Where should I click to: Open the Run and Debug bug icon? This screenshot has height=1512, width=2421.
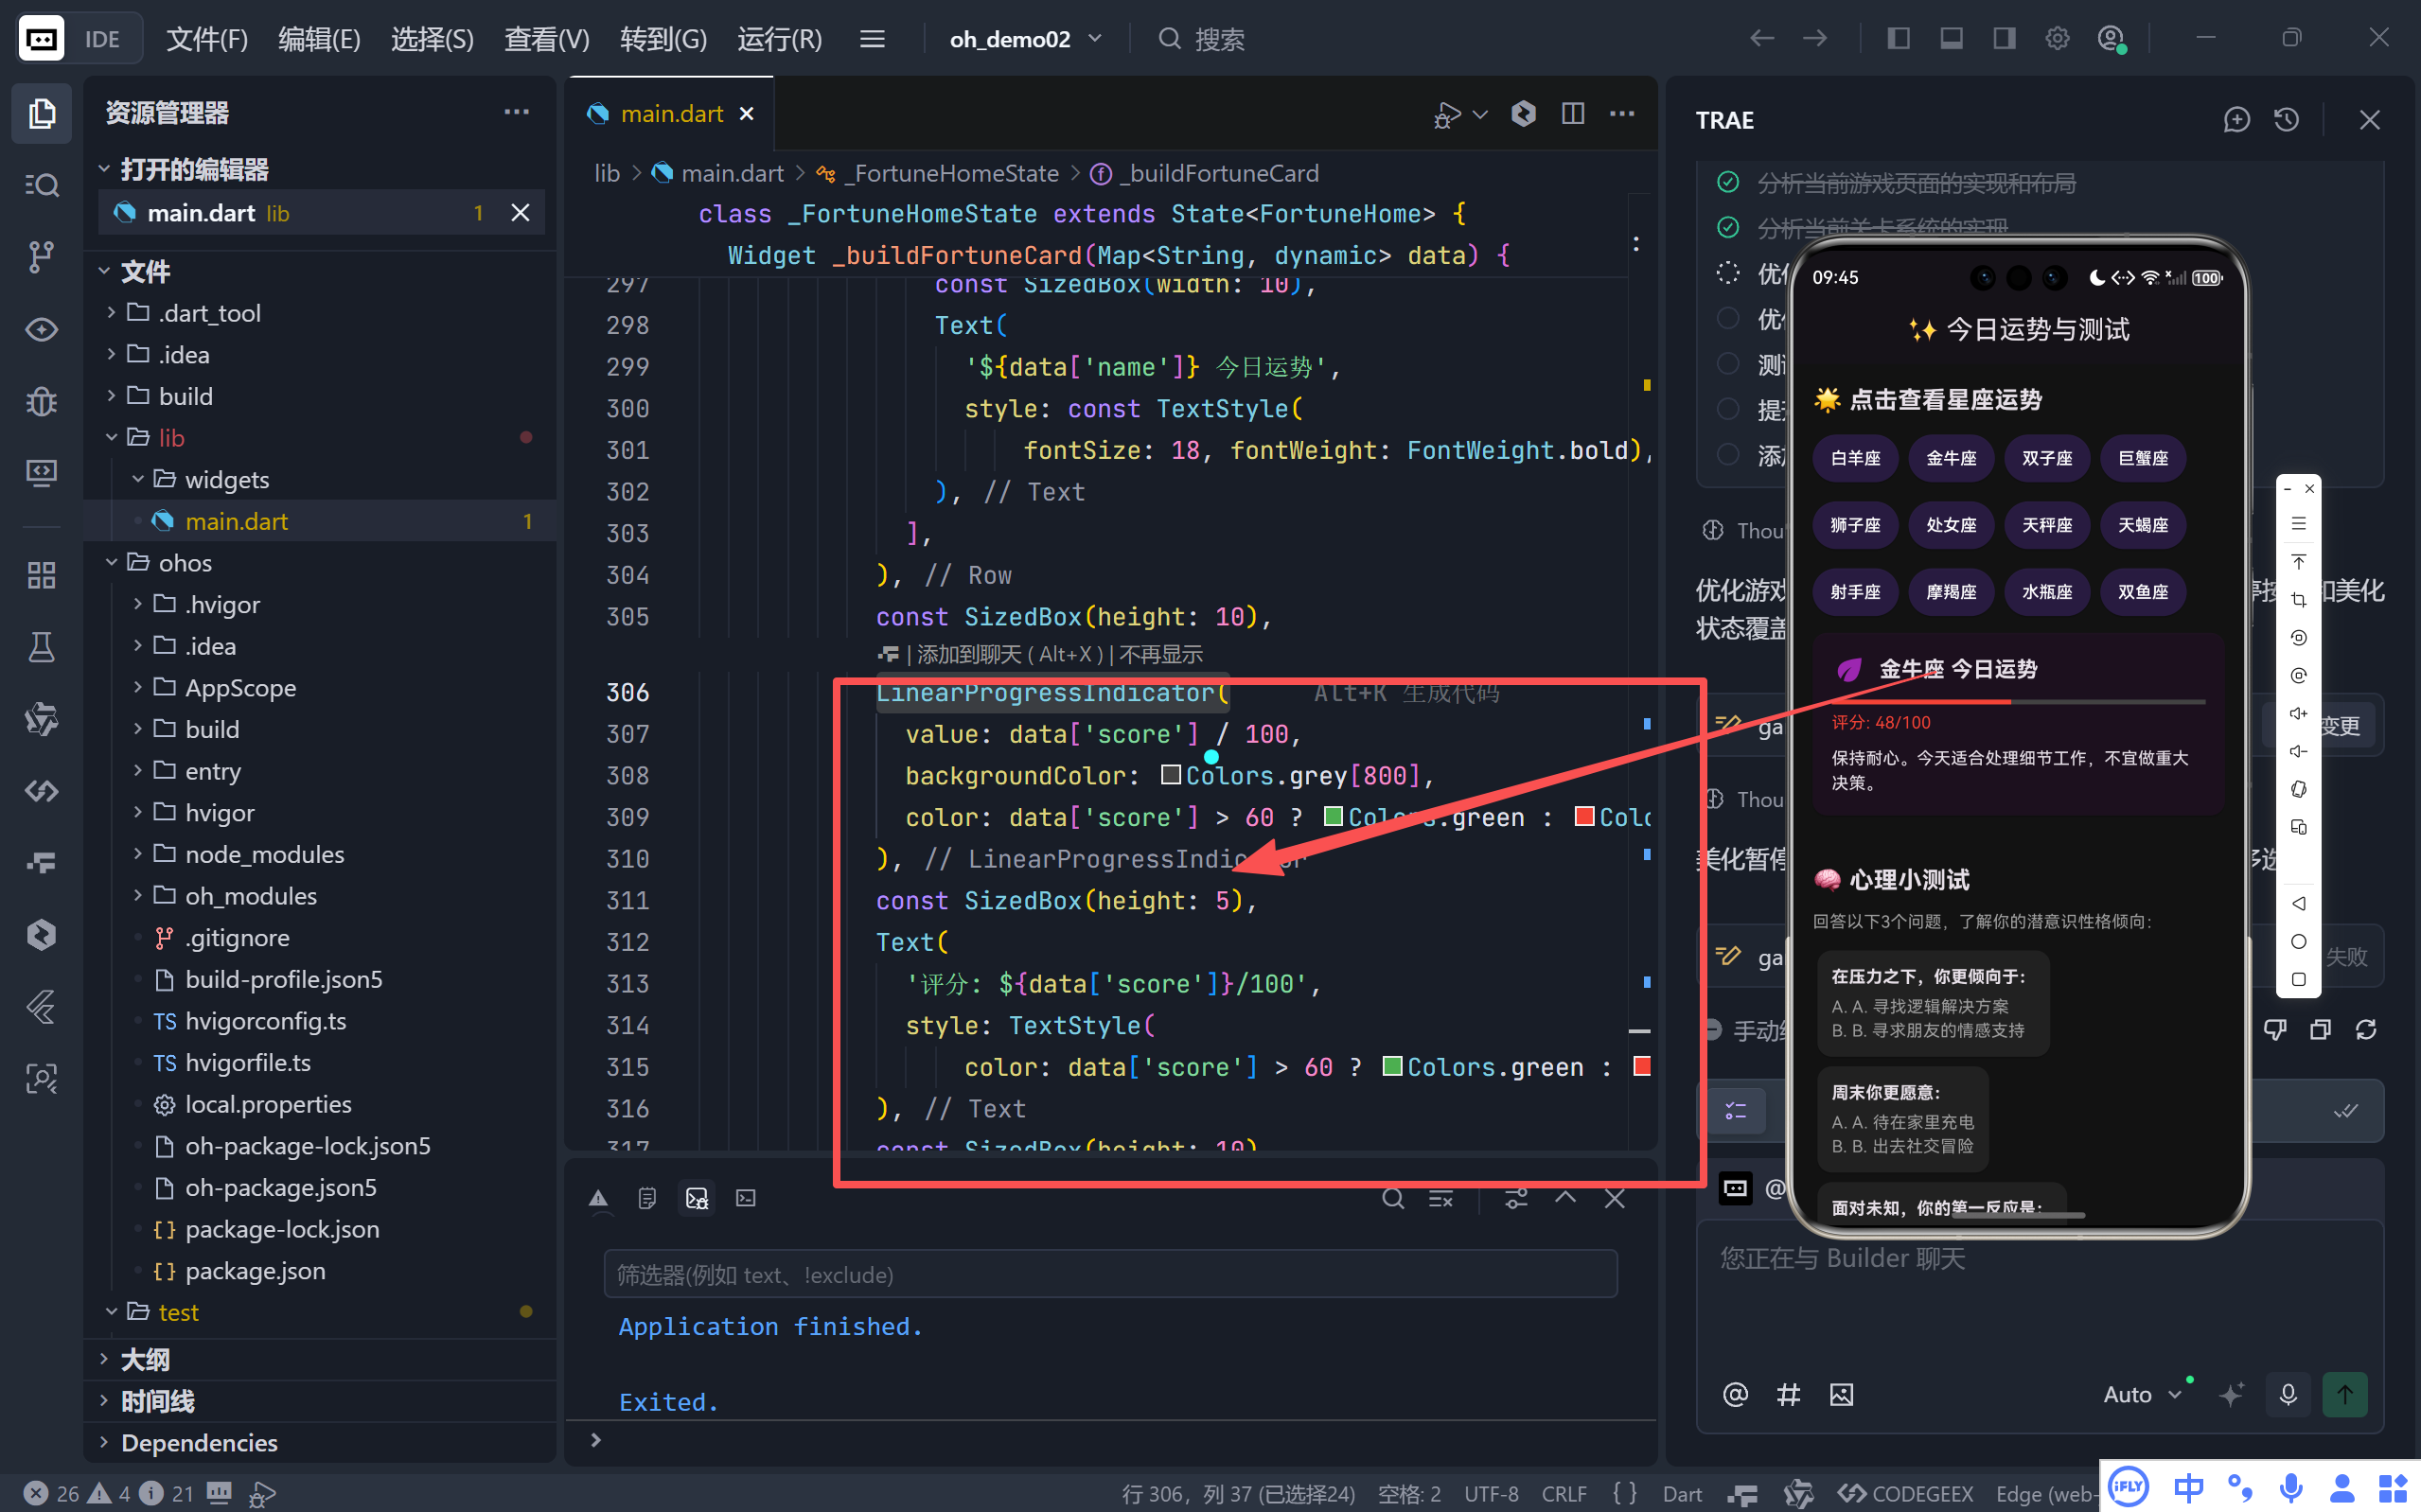41,402
